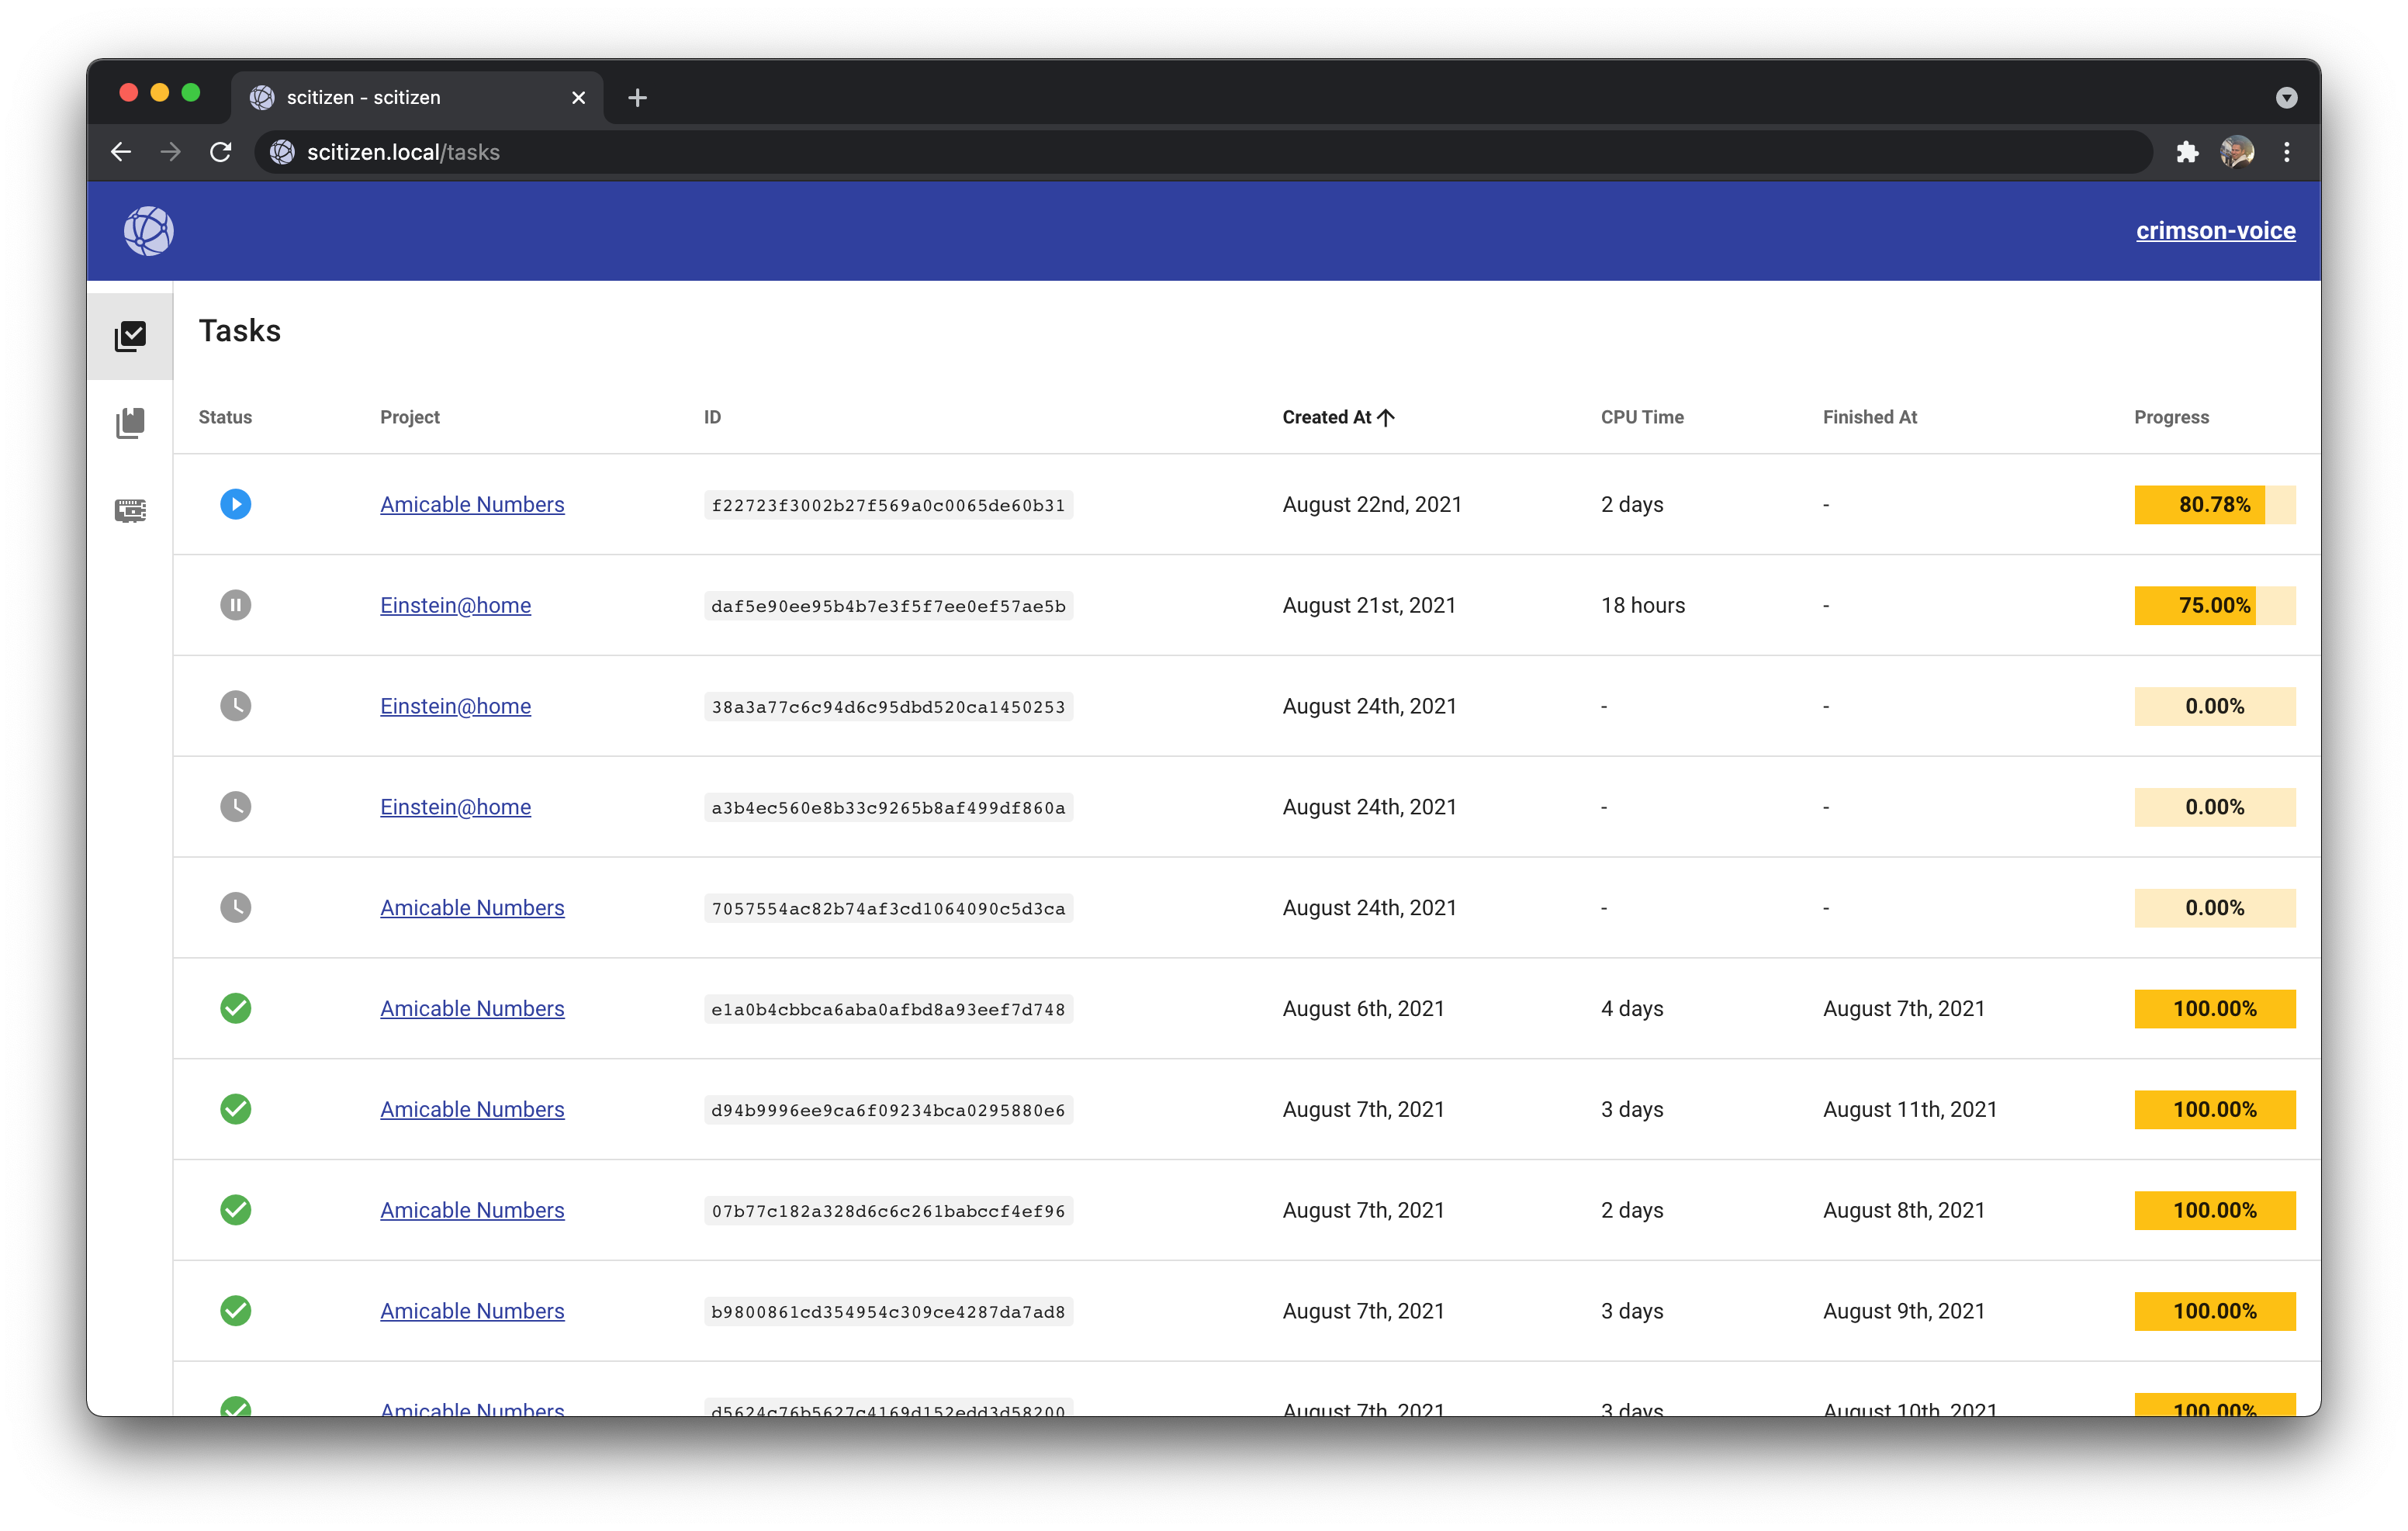Click the Progress column header

2171,417
